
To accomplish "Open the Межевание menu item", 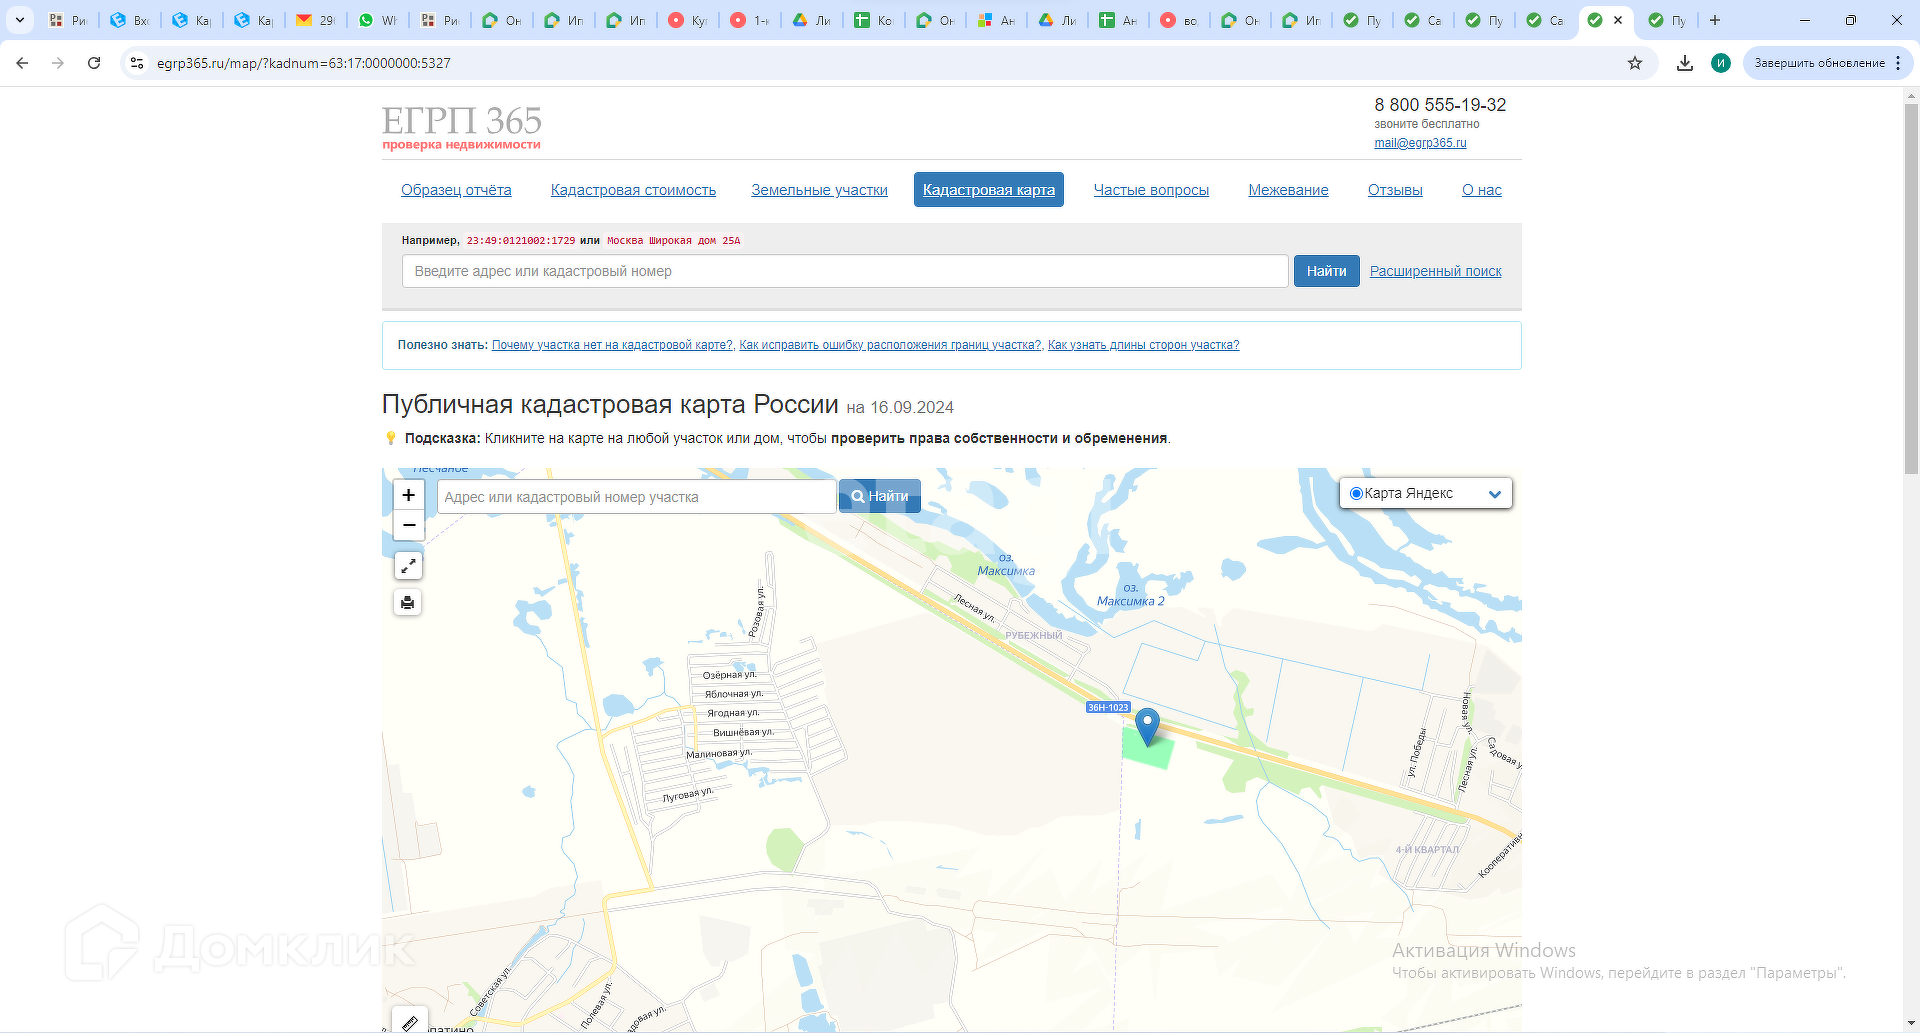I will [x=1288, y=190].
